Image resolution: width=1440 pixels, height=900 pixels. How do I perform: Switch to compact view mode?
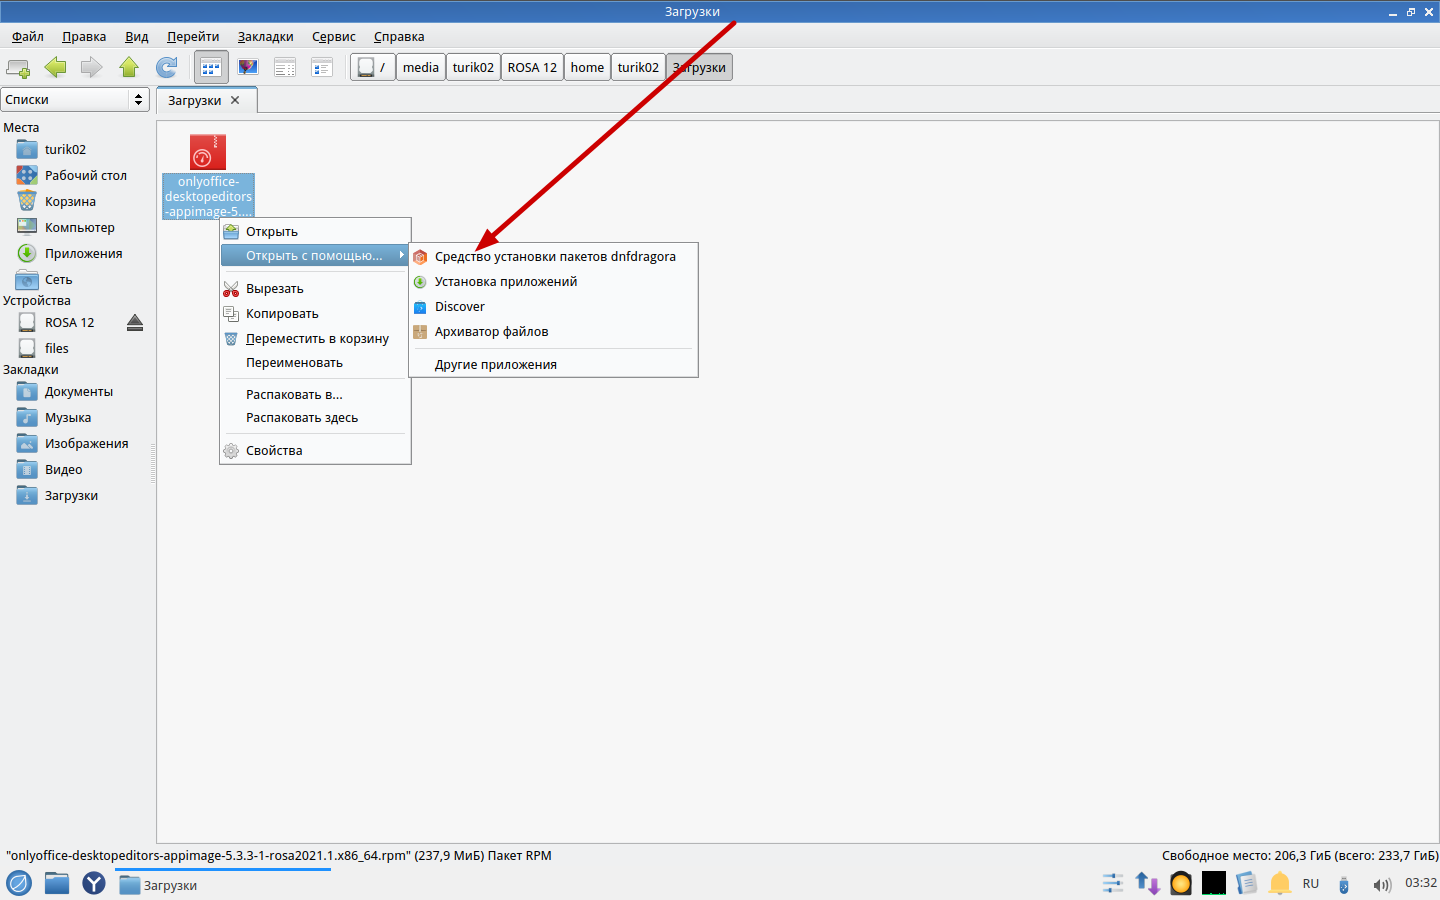[285, 67]
